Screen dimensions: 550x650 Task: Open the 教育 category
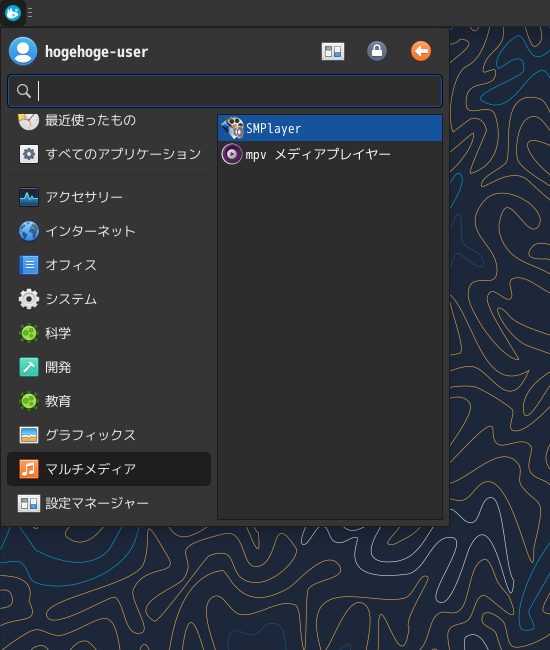tap(109, 401)
